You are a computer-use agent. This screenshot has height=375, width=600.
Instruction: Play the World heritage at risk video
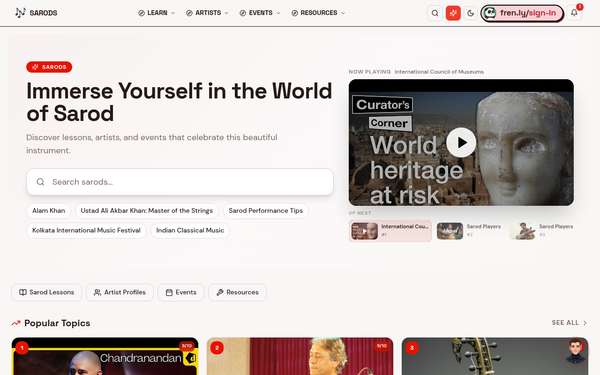(461, 142)
